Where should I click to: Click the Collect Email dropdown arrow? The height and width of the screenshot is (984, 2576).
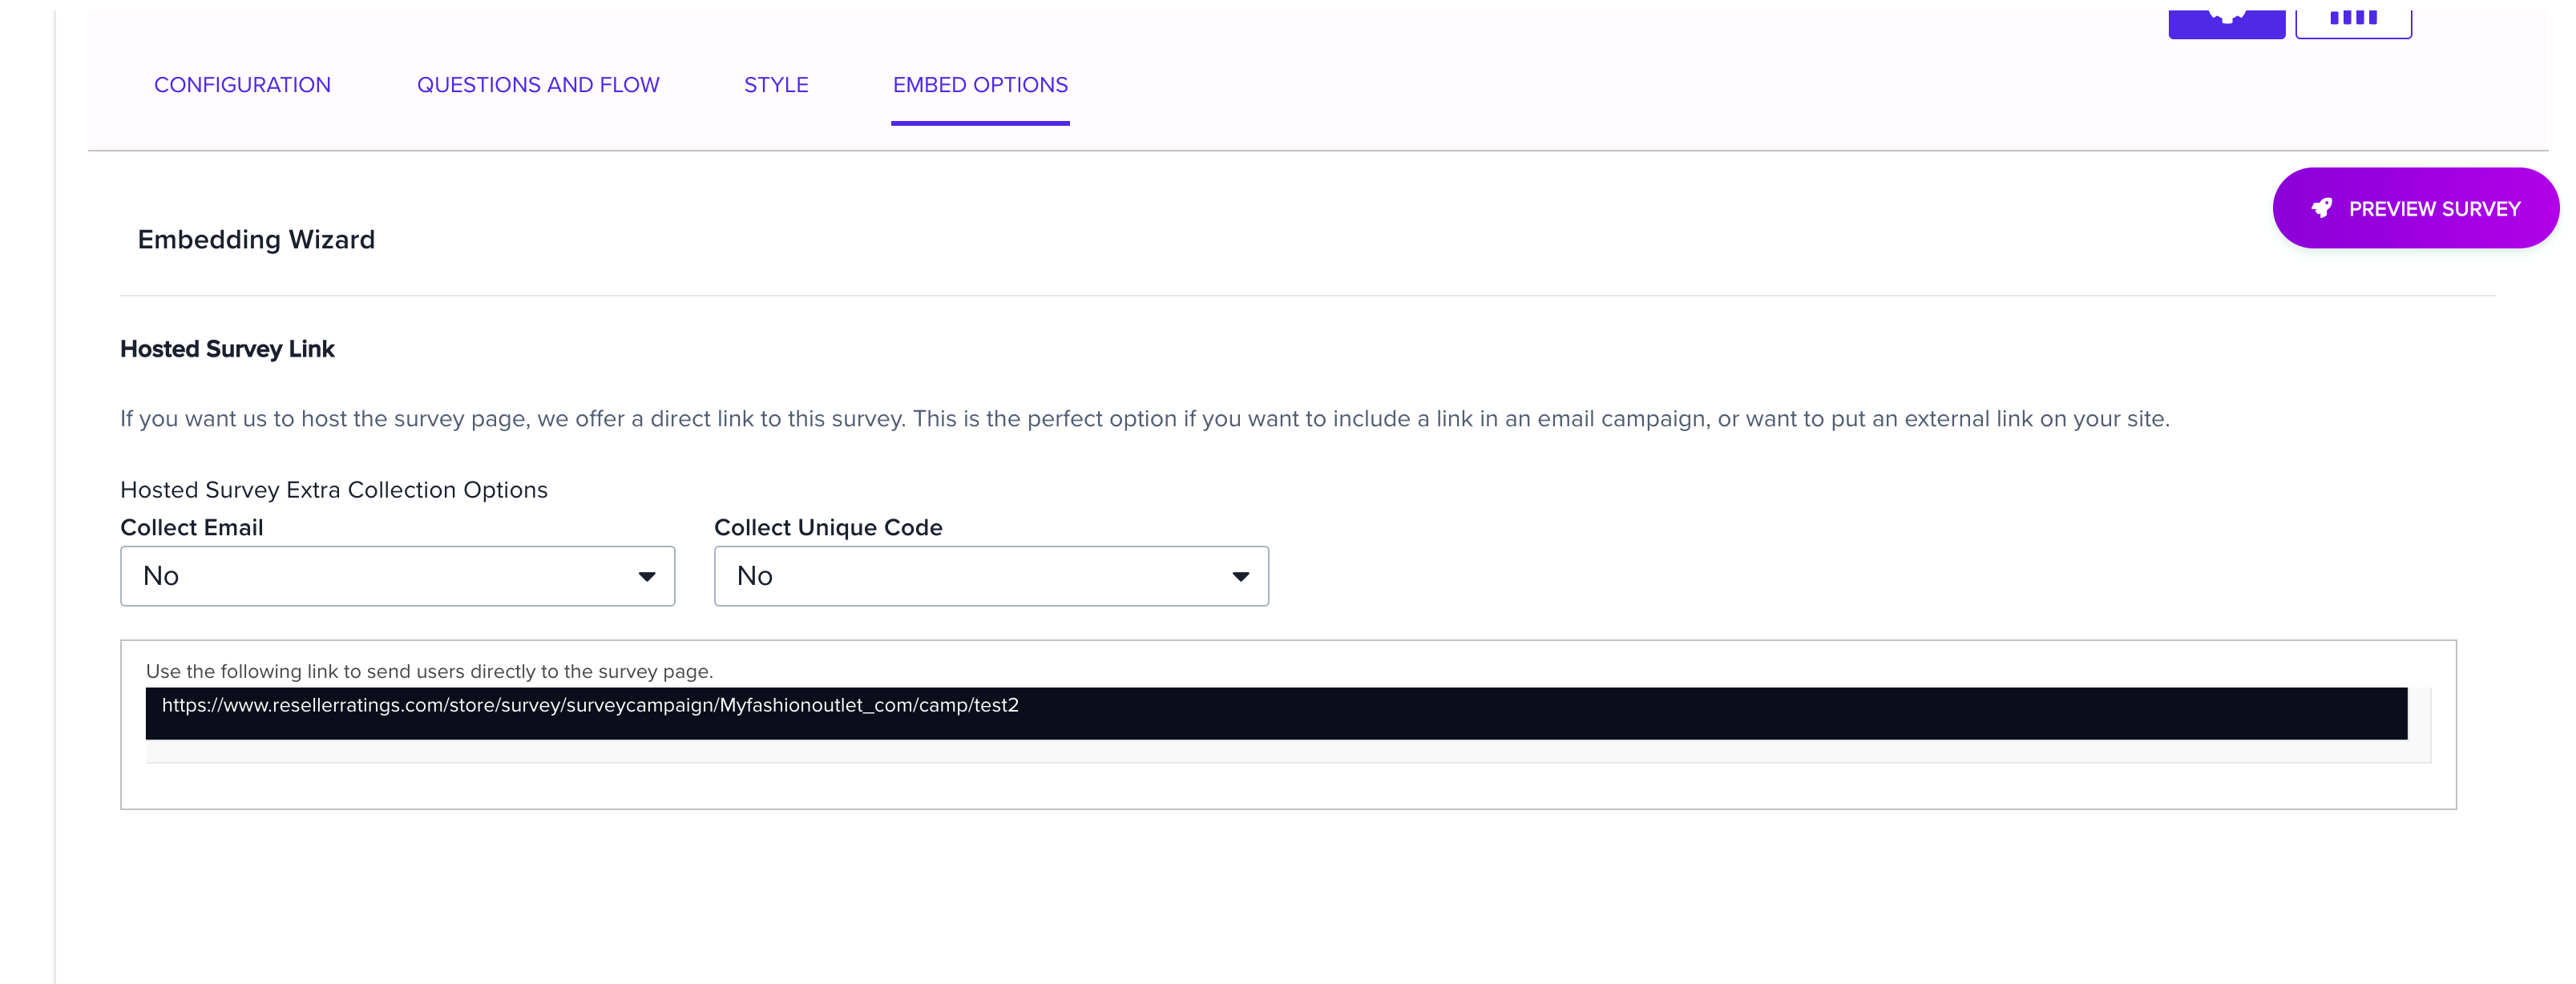pyautogui.click(x=648, y=575)
